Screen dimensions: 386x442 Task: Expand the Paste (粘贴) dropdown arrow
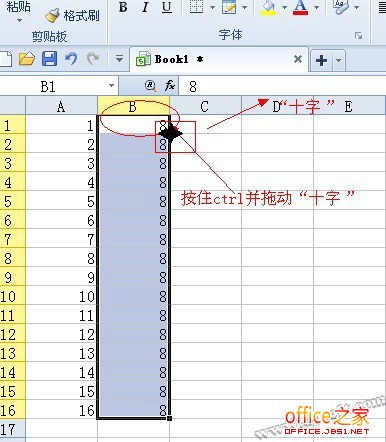(x=19, y=21)
